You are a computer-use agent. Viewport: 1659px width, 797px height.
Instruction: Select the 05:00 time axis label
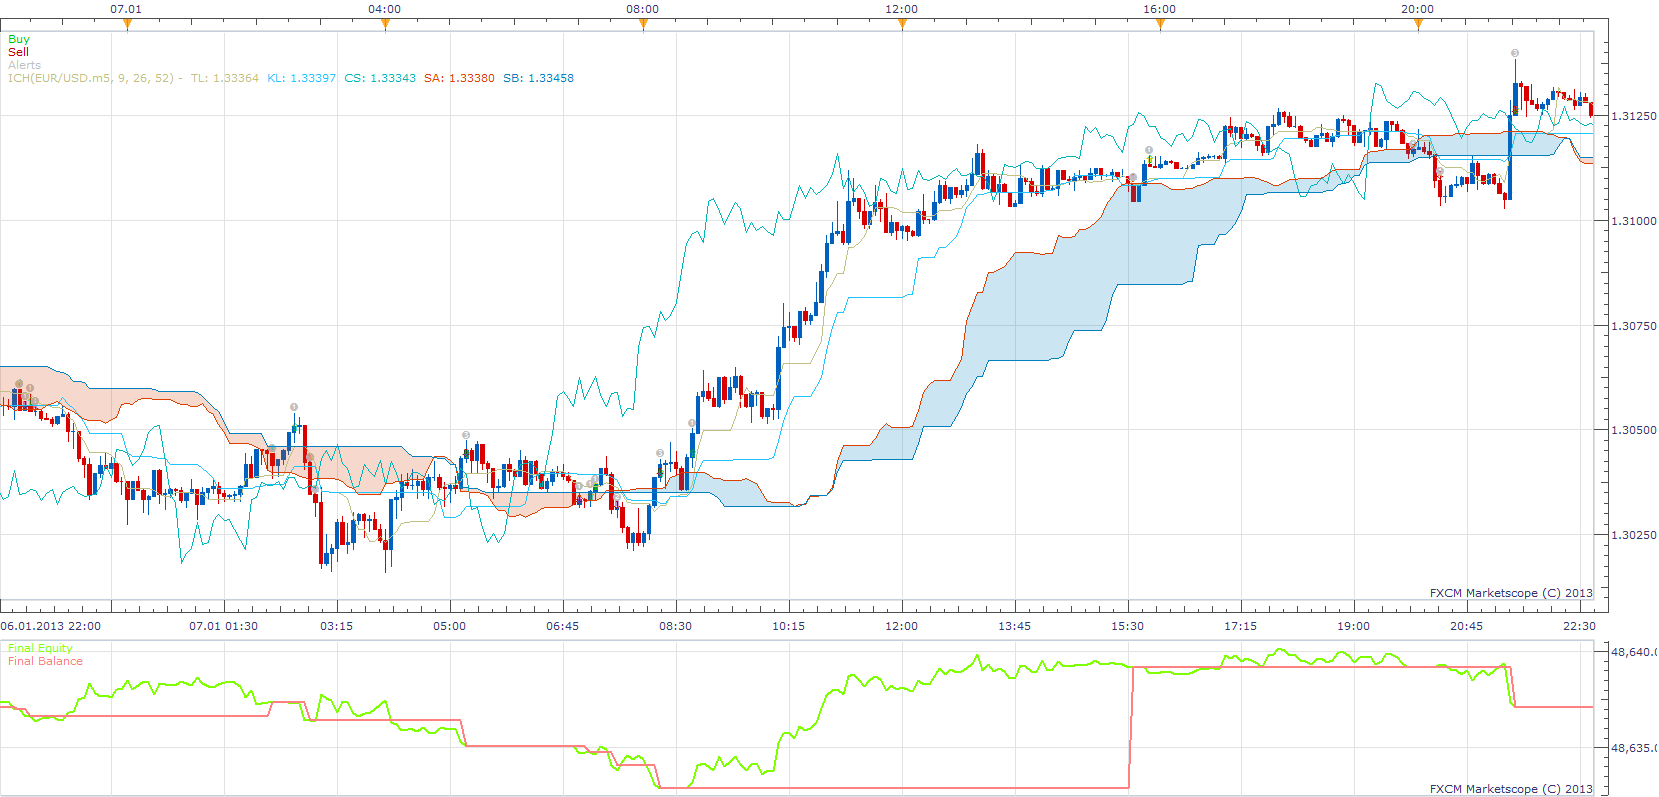[x=449, y=626]
